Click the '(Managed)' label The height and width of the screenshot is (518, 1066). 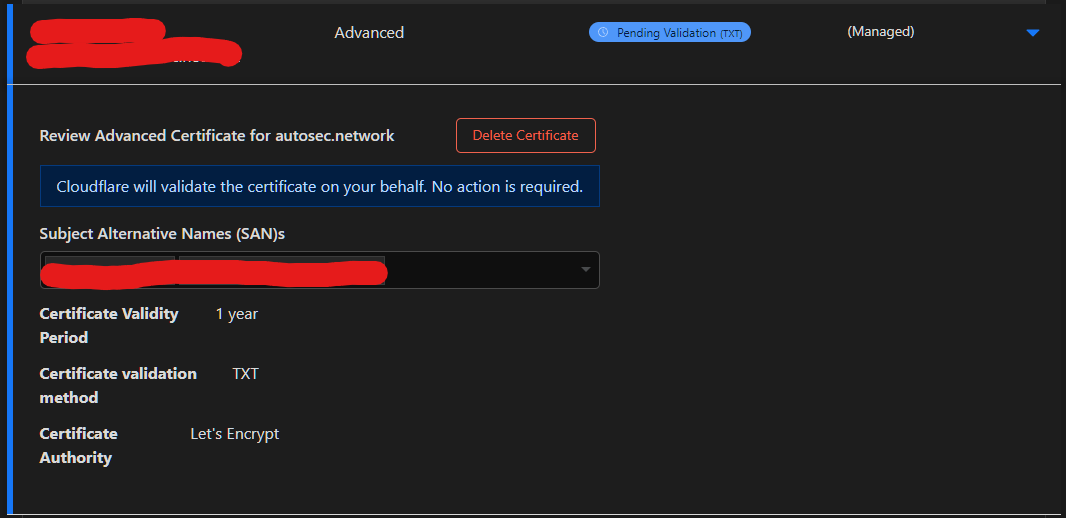point(880,31)
